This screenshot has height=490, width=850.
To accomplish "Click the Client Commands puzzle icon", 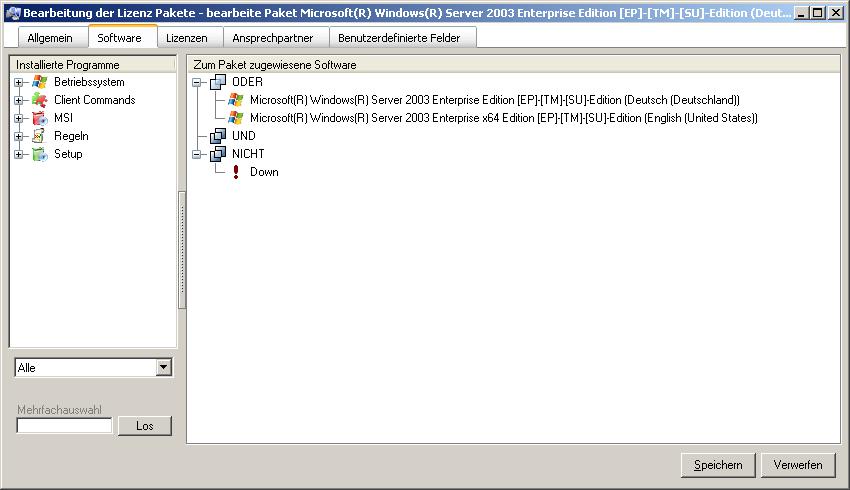I will pyautogui.click(x=40, y=100).
